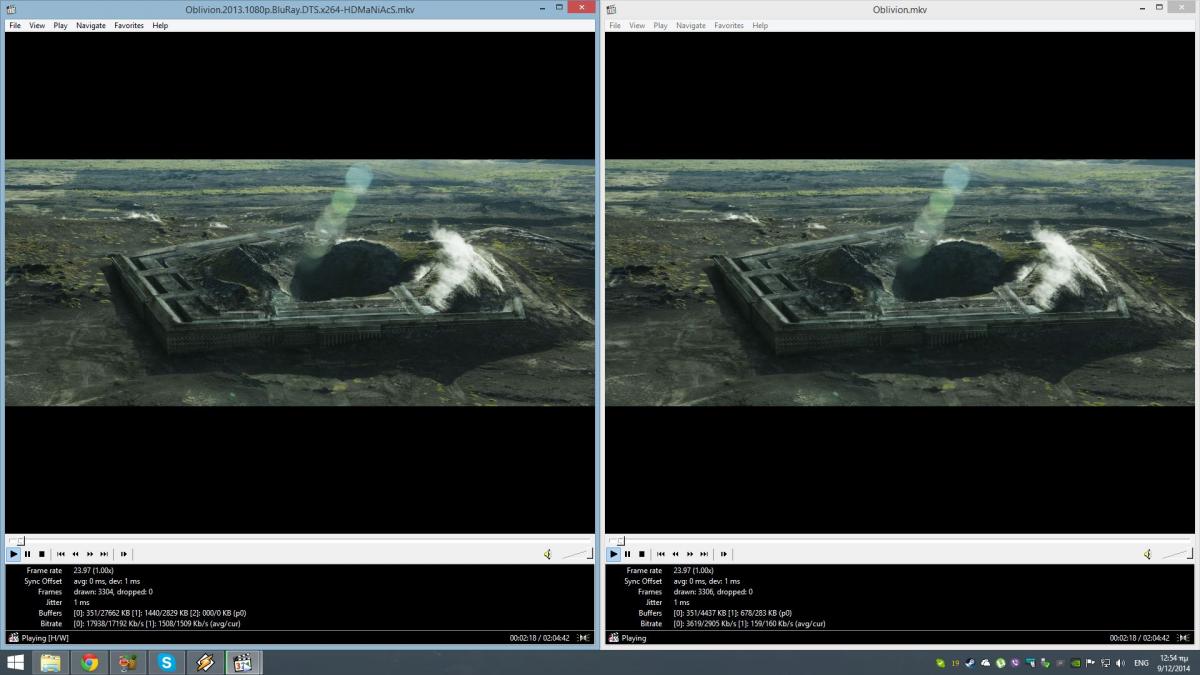Open File menu in left HDMaNiAcS window
The height and width of the screenshot is (675, 1200).
(15, 25)
